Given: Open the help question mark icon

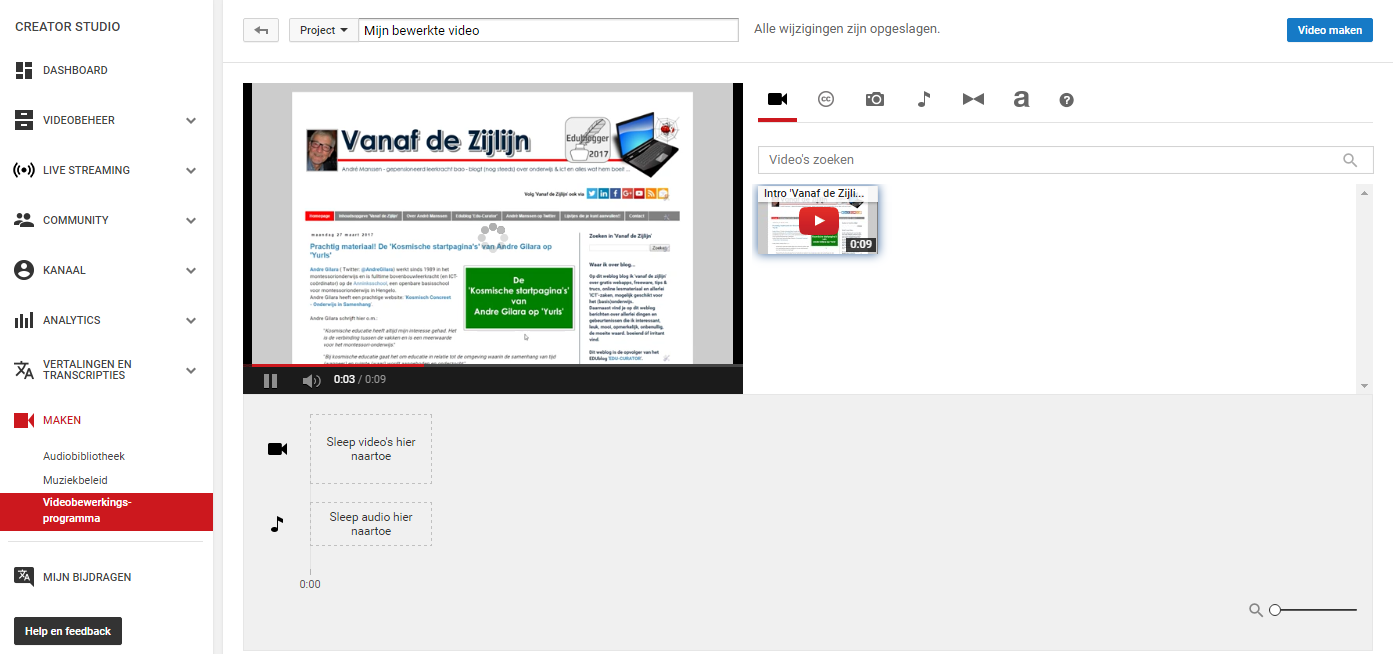Looking at the screenshot, I should point(1067,100).
